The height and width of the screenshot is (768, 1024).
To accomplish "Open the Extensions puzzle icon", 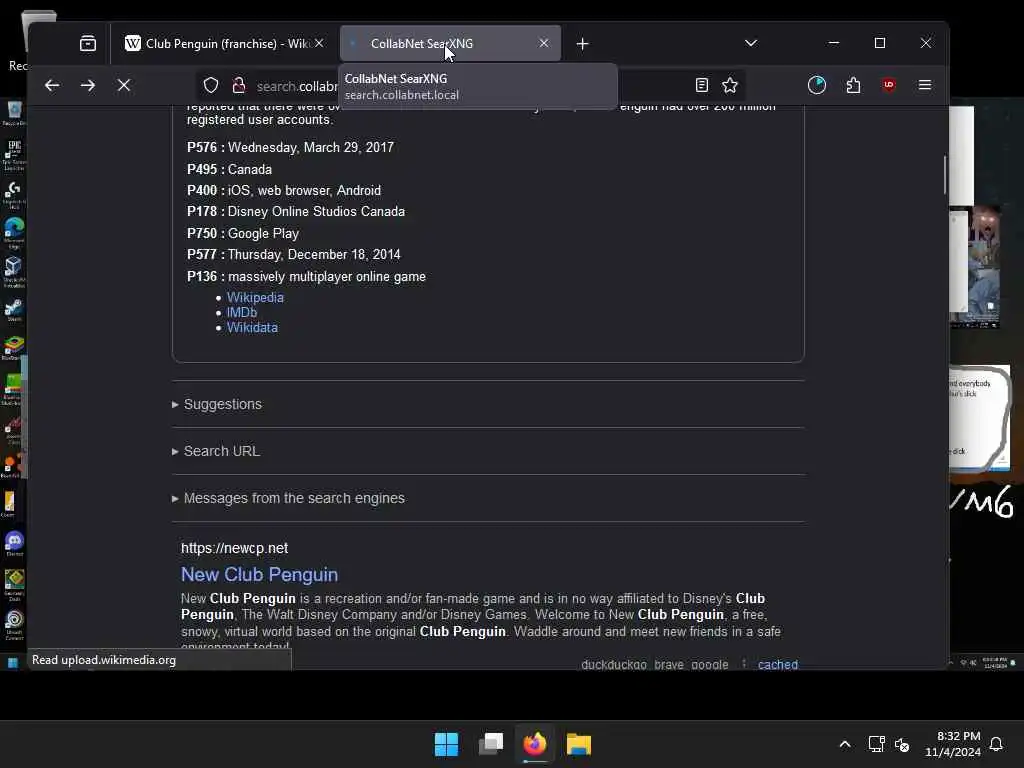I will click(x=853, y=85).
